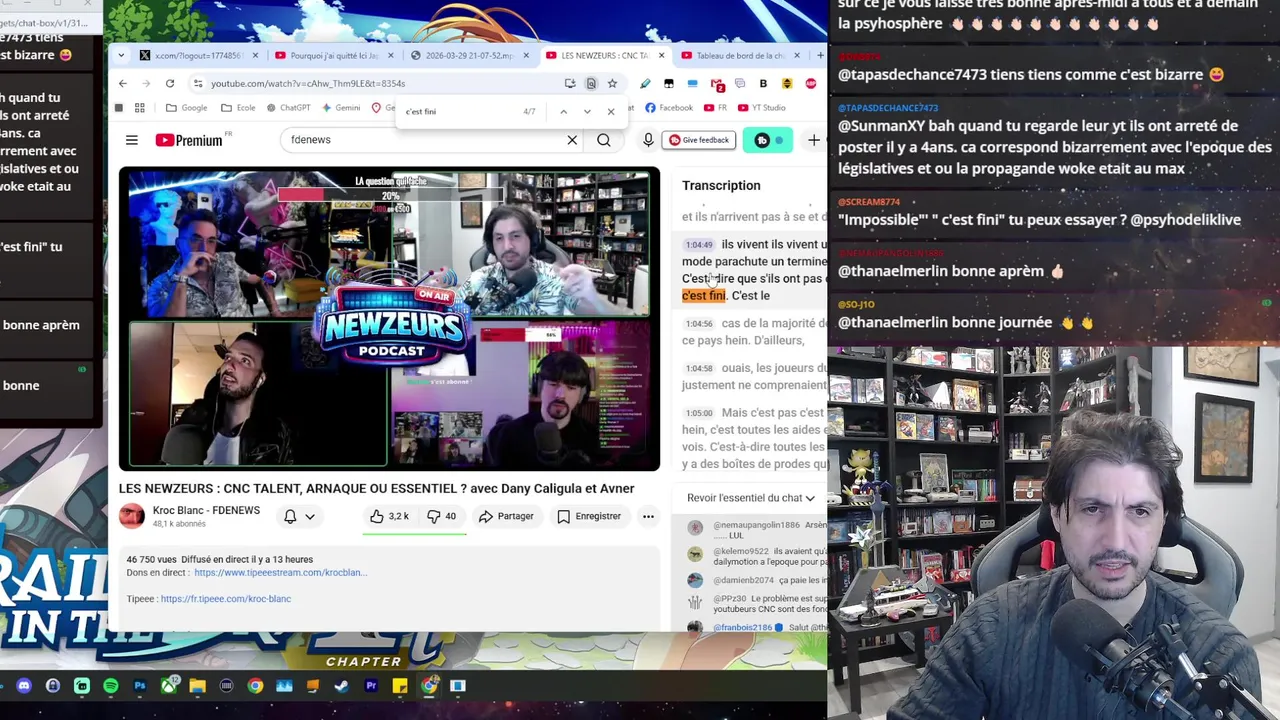Click the bold B extension icon
Viewport: 1280px width, 720px height.
click(763, 84)
